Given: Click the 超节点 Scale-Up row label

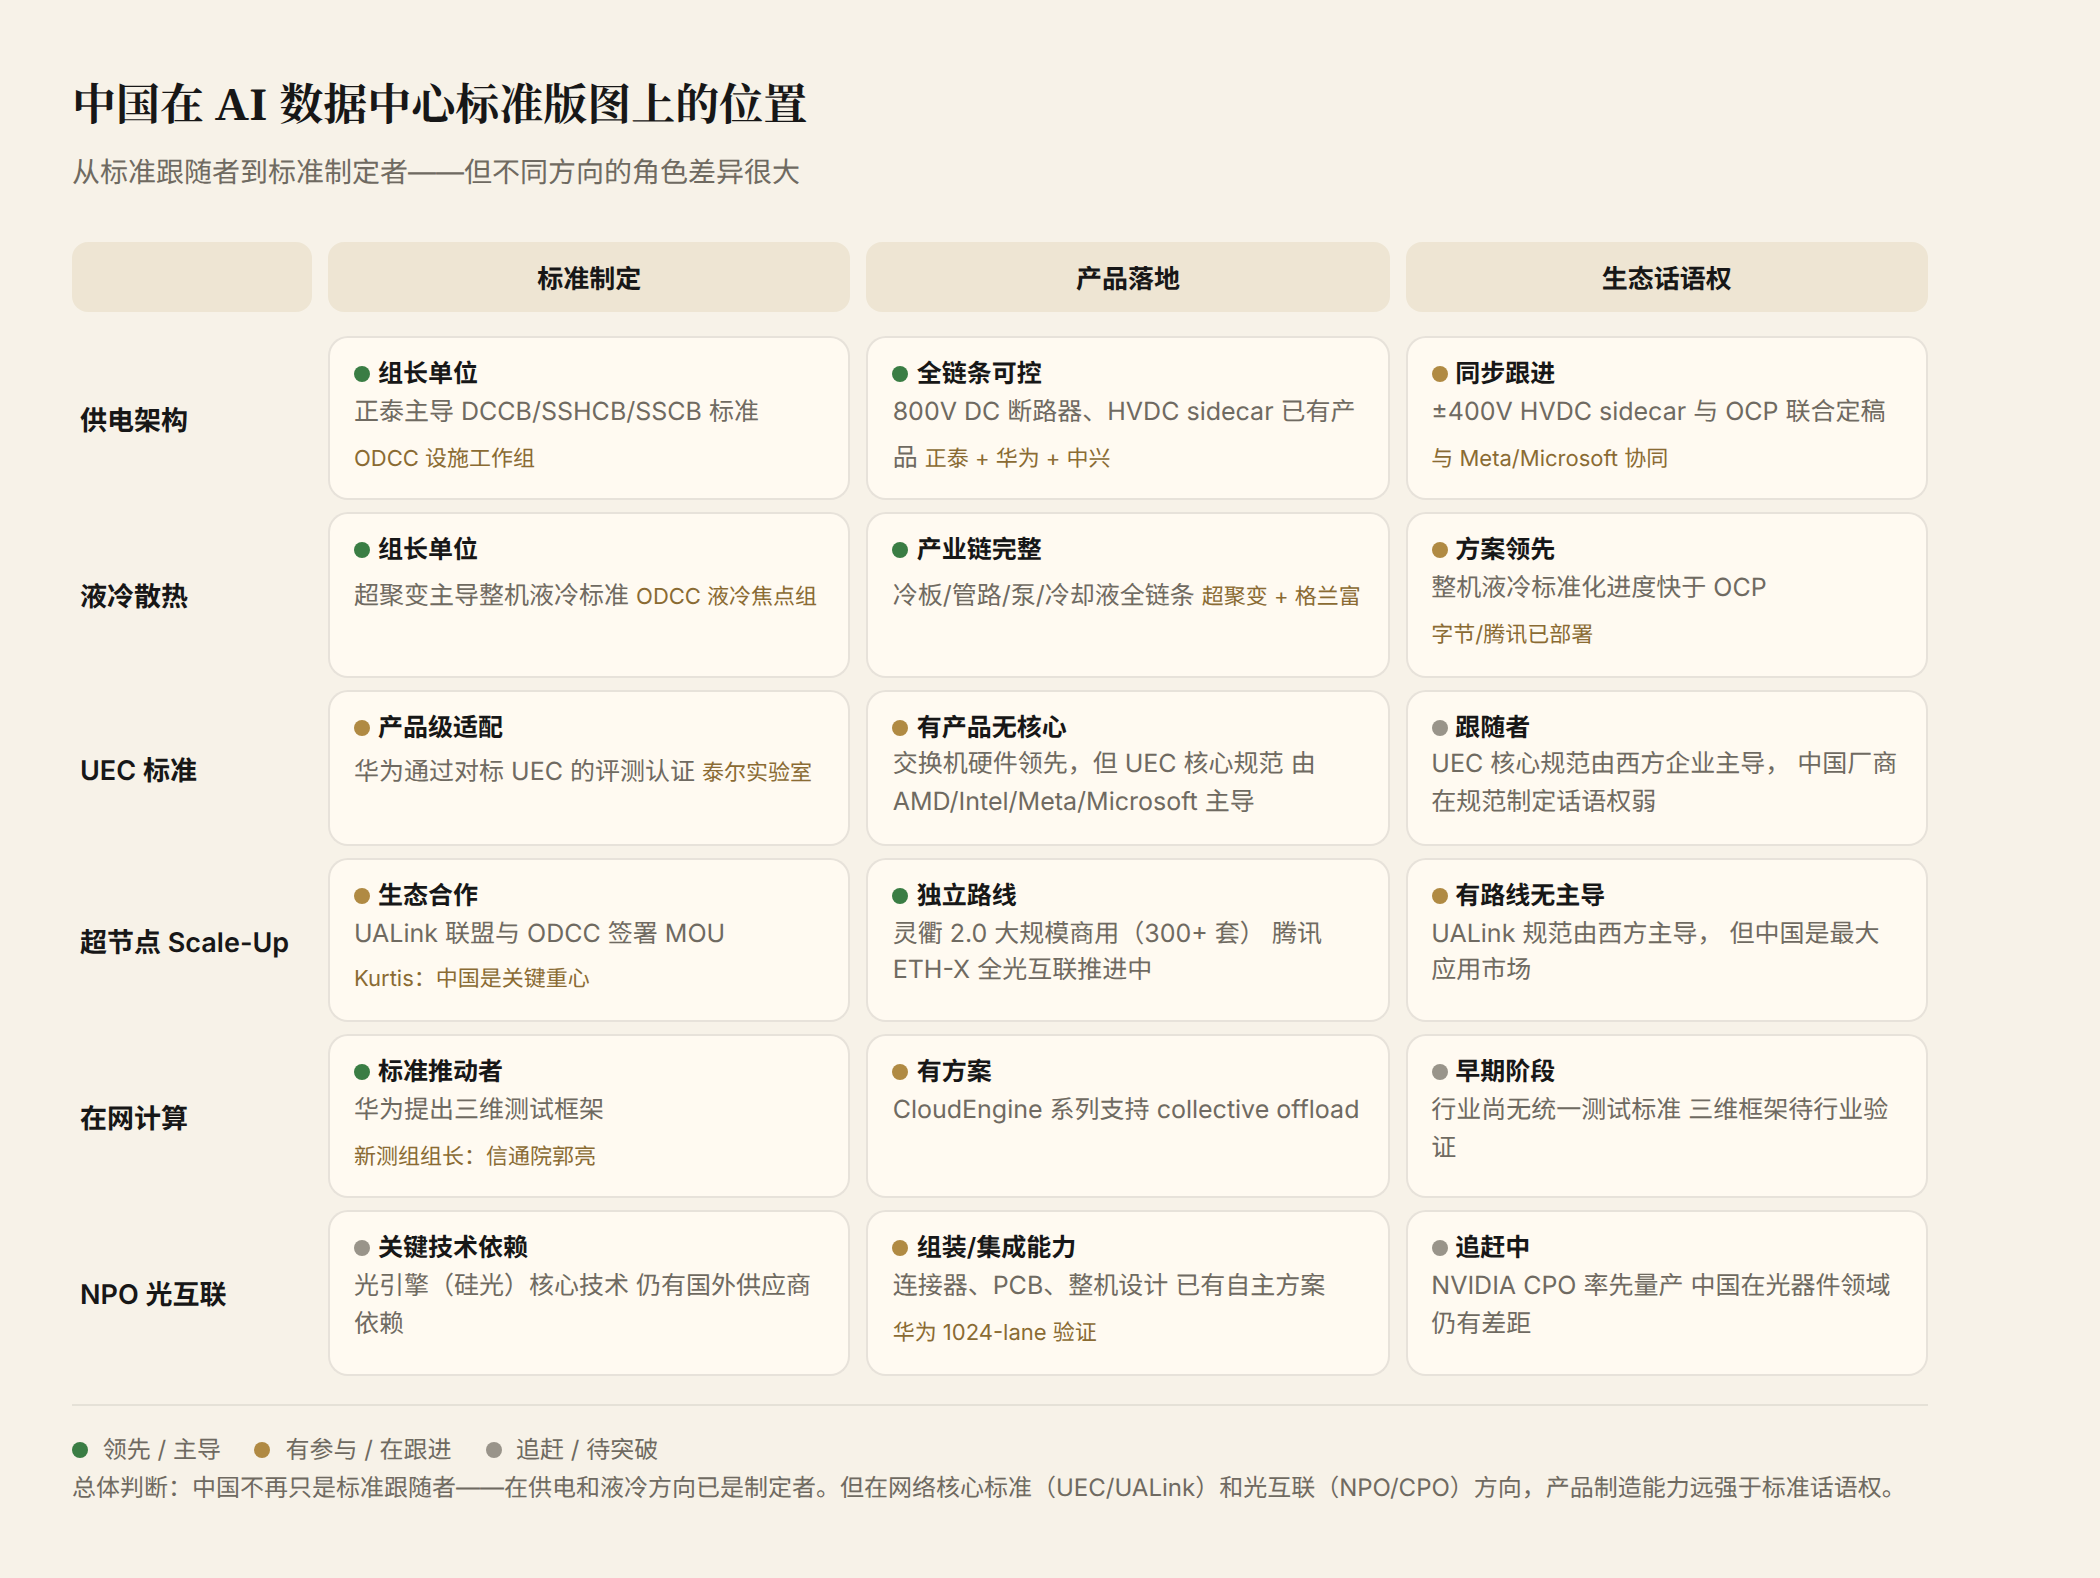Looking at the screenshot, I should pos(184,942).
